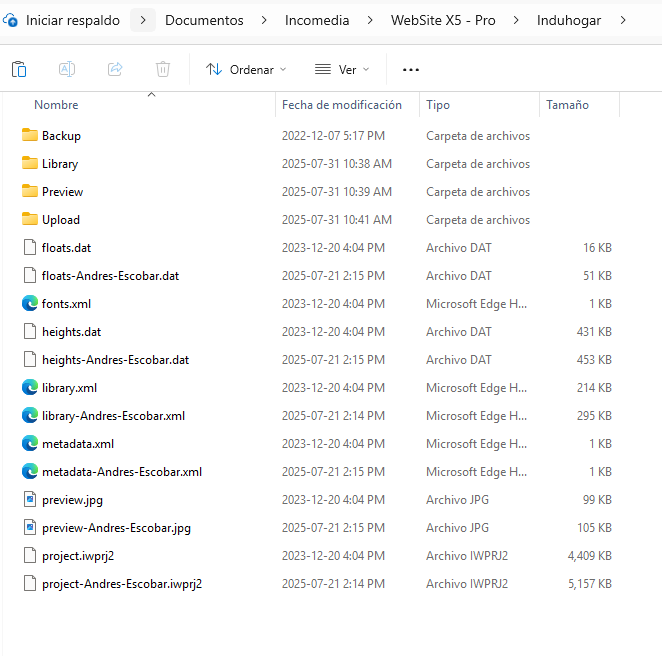Image resolution: width=662 pixels, height=656 pixels.
Task: Click the image icon of preview.jpg
Action: (x=30, y=499)
